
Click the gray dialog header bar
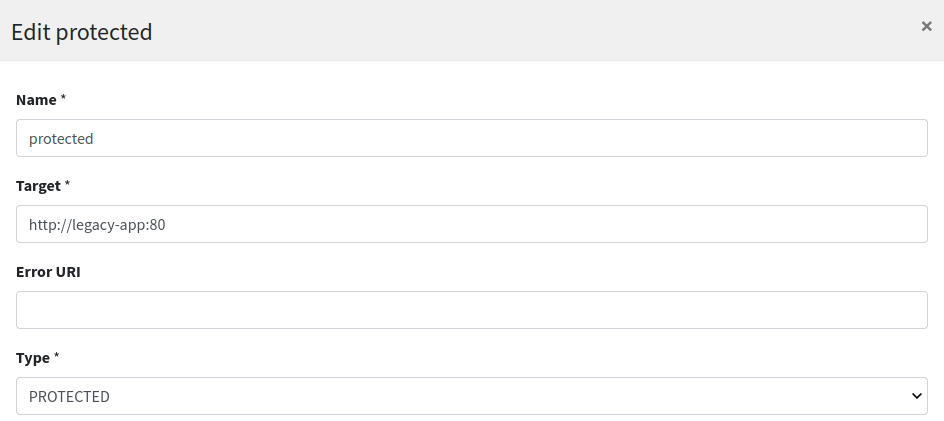pyautogui.click(x=472, y=30)
